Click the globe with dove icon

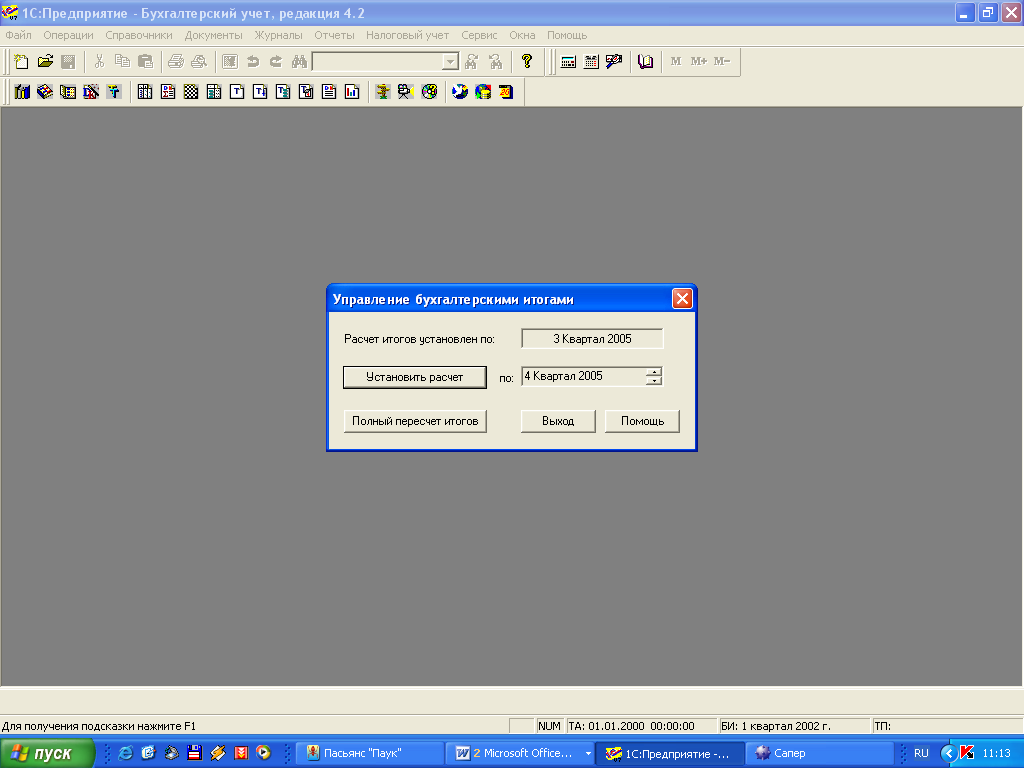460,91
